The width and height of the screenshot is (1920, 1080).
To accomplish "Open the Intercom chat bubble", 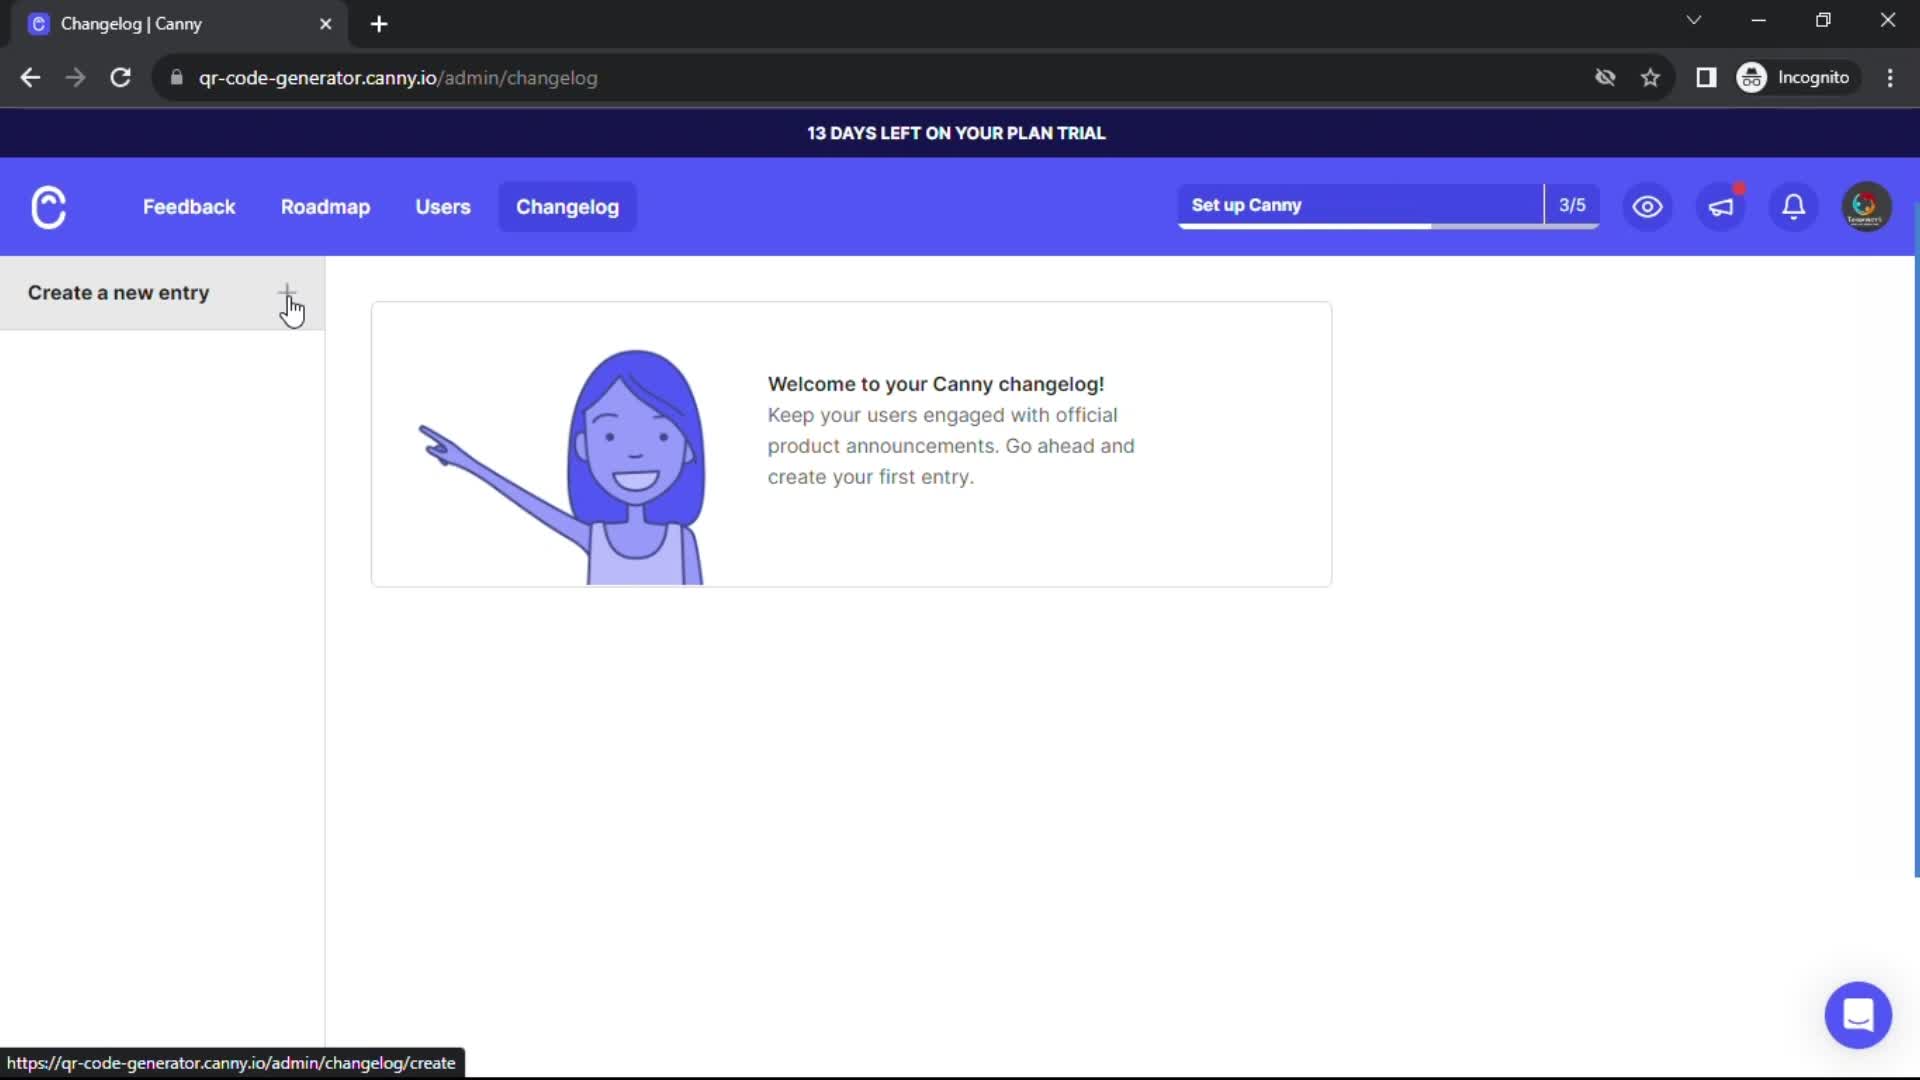I will [1859, 1015].
